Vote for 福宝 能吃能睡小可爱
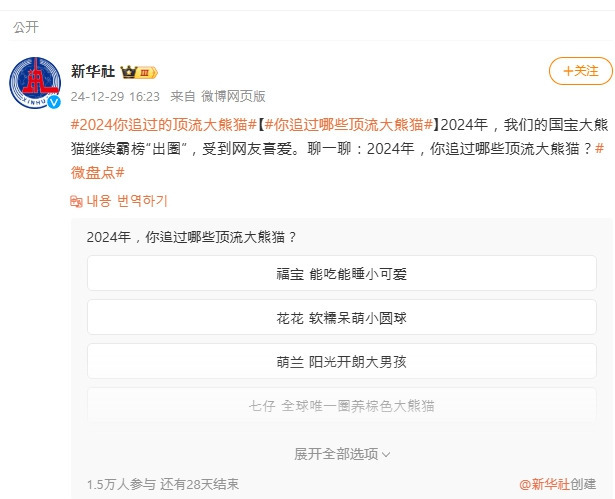Screen dimensions: 615x499 pyautogui.click(x=342, y=273)
